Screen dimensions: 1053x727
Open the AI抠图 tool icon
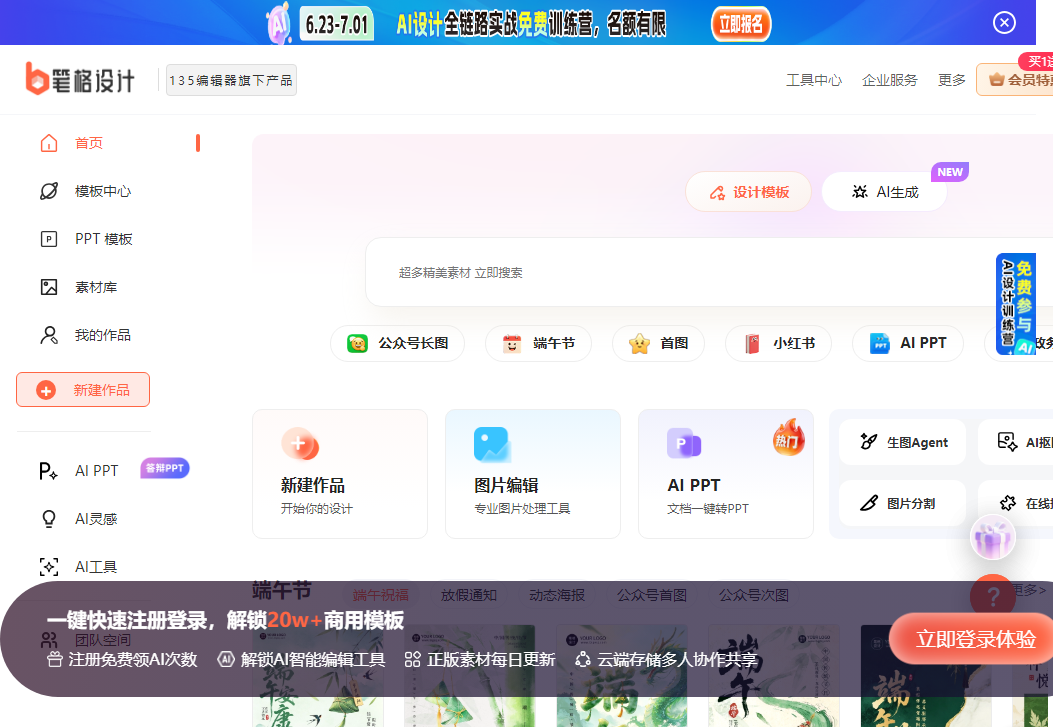click(x=1007, y=442)
